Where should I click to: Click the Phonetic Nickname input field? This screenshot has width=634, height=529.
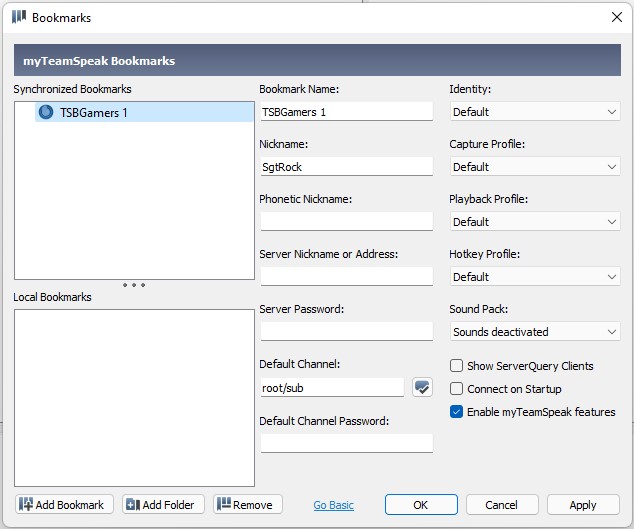pos(347,221)
